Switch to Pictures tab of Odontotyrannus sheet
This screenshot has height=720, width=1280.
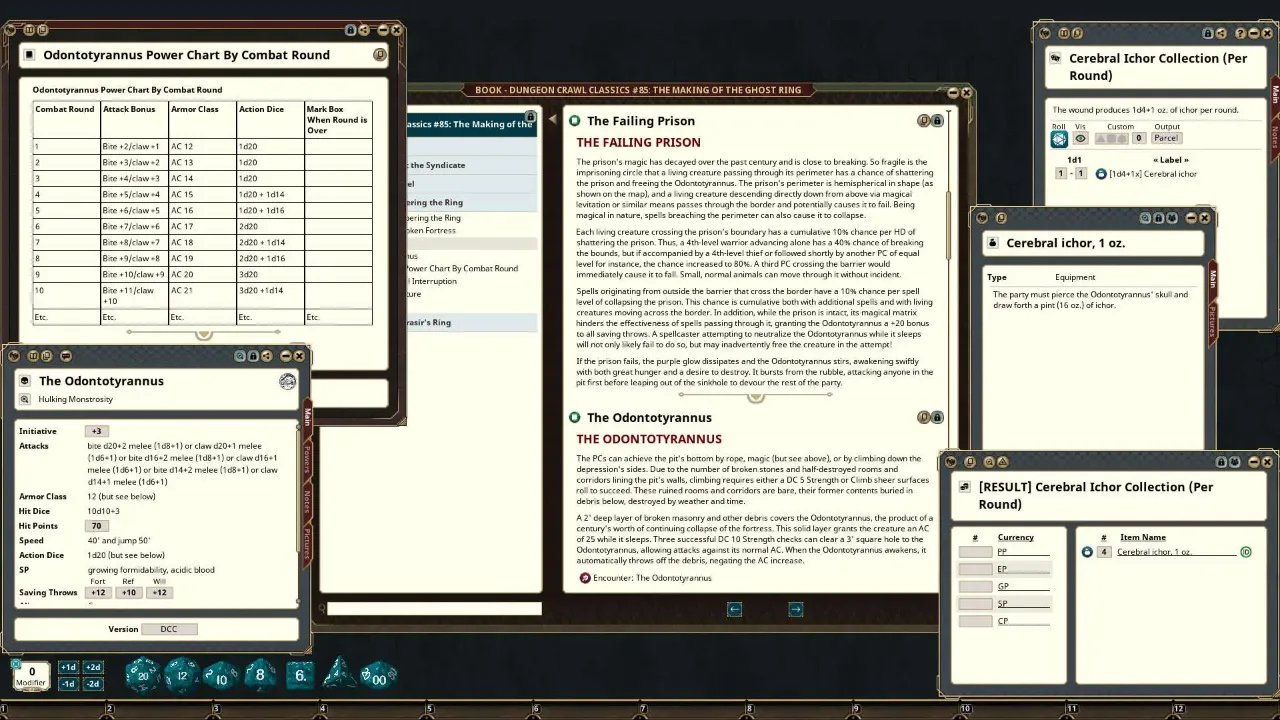click(307, 543)
